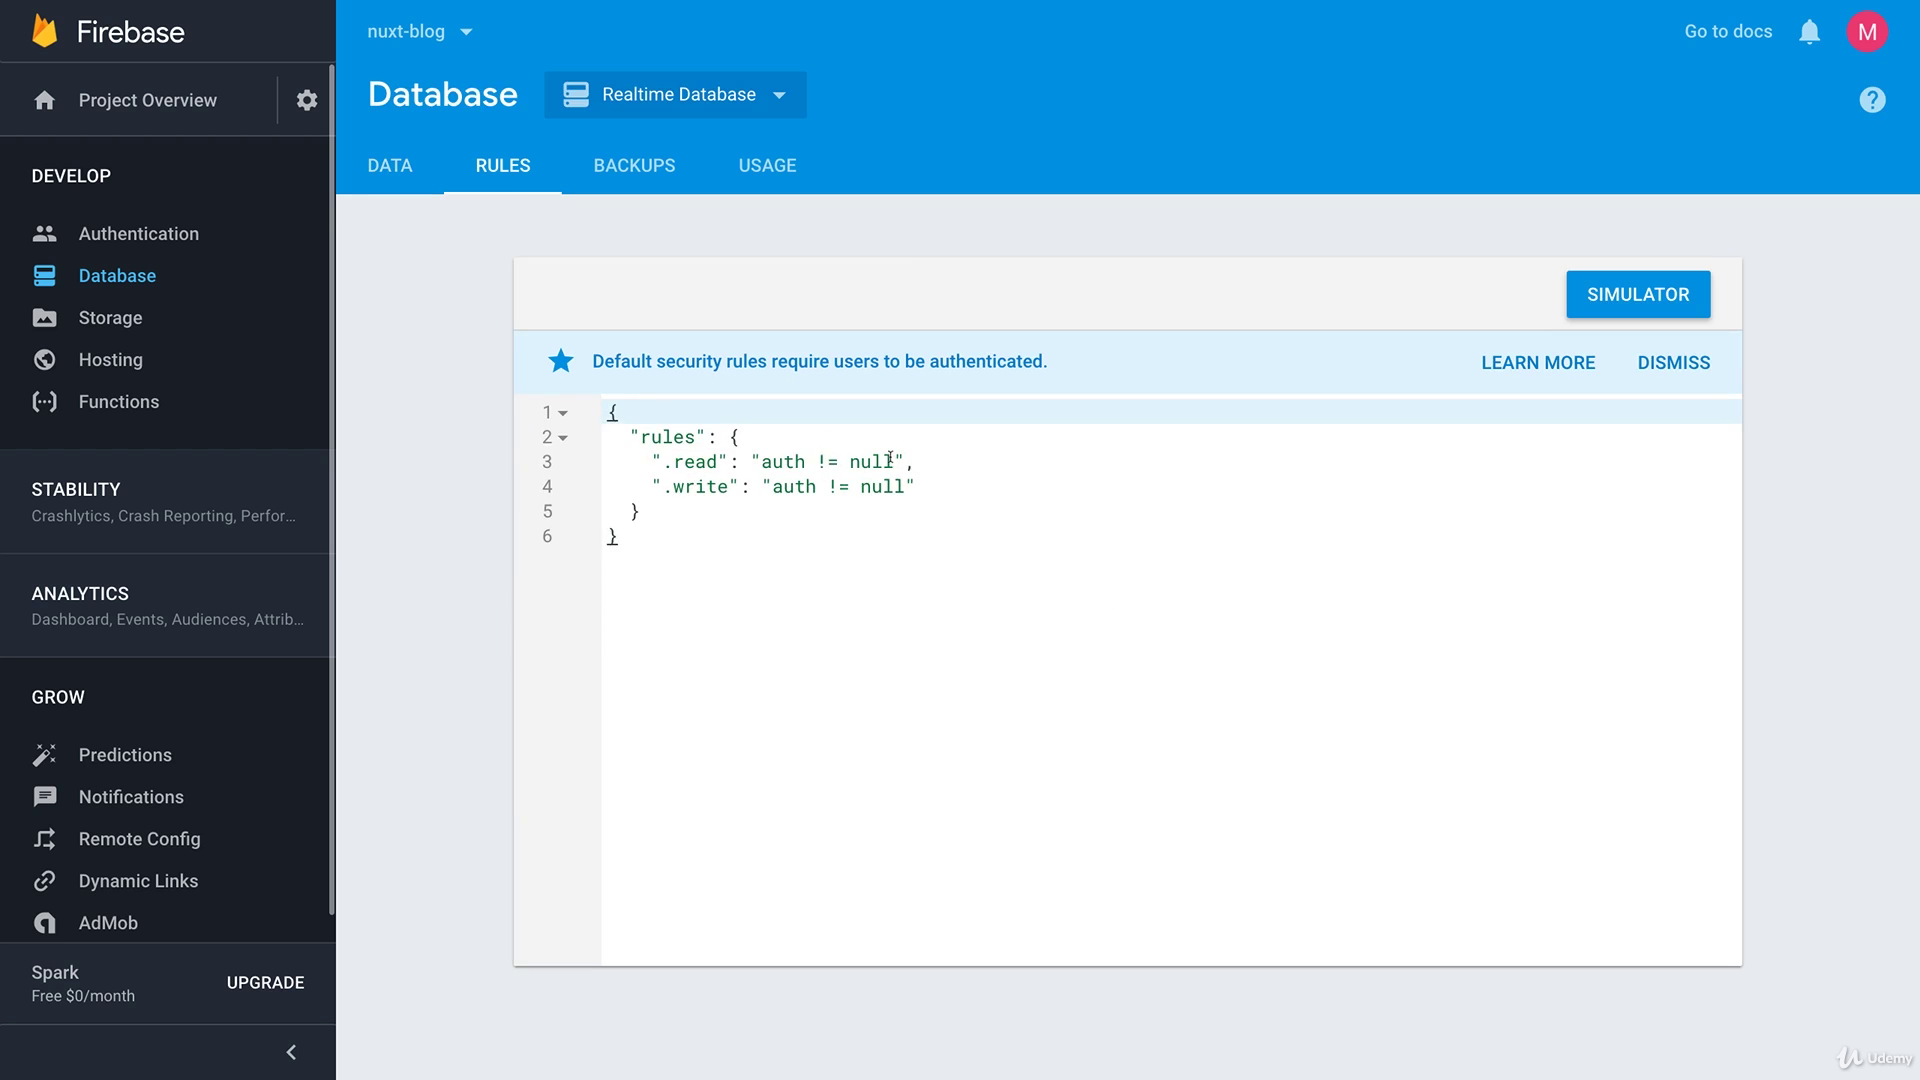Click the Remote Config icon
Screen dimensions: 1920x1080
pyautogui.click(x=44, y=839)
